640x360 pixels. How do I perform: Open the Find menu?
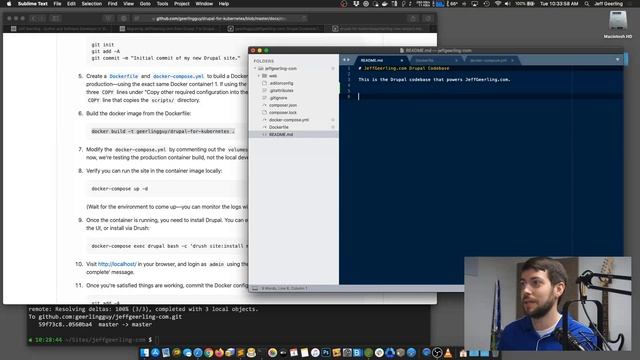(112, 4)
